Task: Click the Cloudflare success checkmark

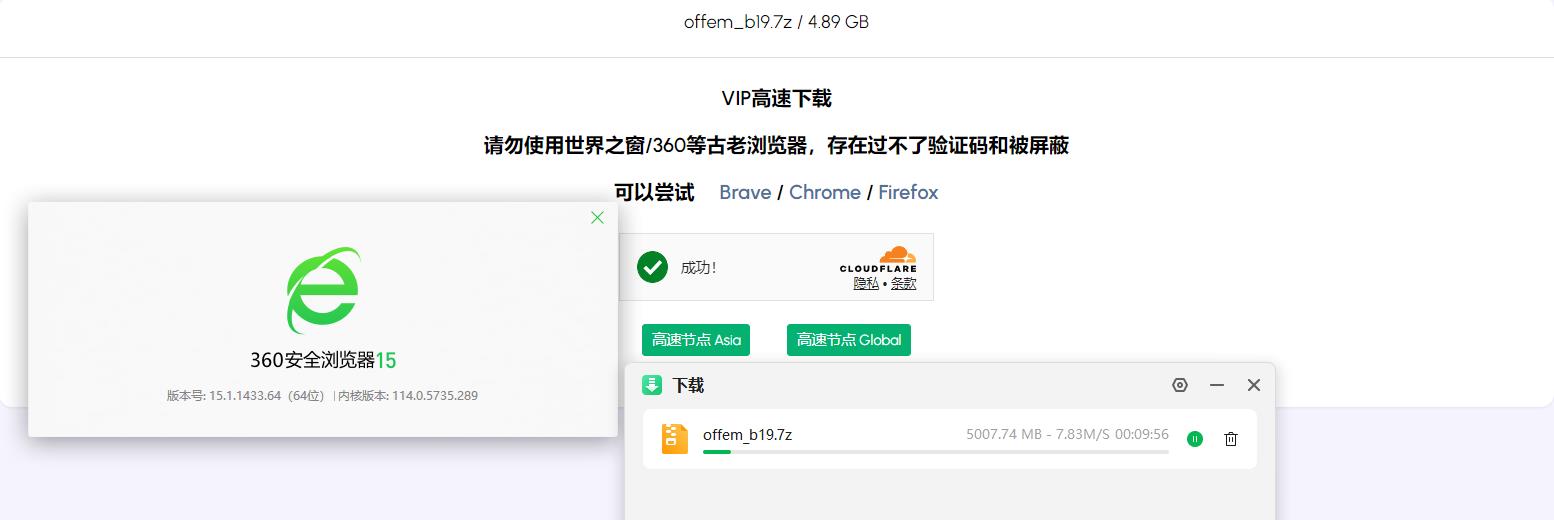Action: (652, 267)
